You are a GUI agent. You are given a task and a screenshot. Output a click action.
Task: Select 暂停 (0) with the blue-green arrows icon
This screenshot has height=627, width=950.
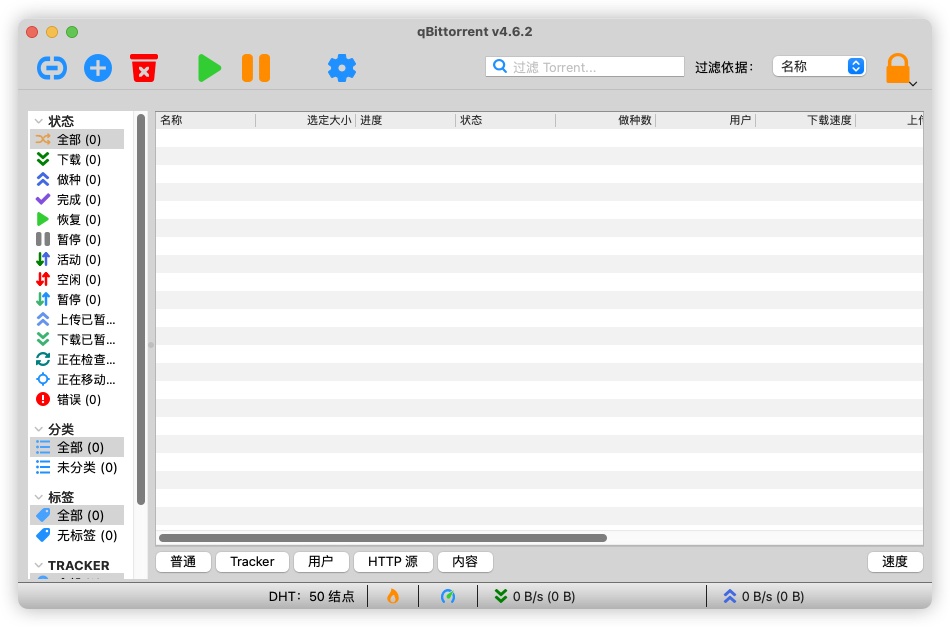point(77,299)
